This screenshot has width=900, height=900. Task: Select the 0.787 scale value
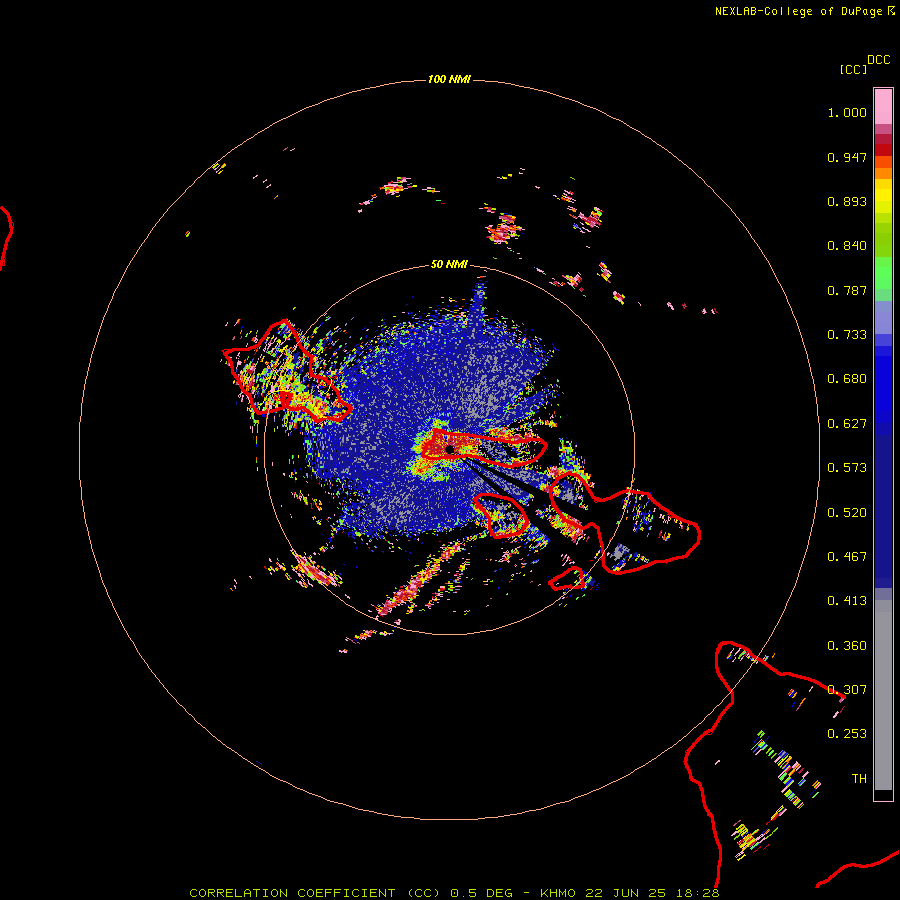click(847, 290)
